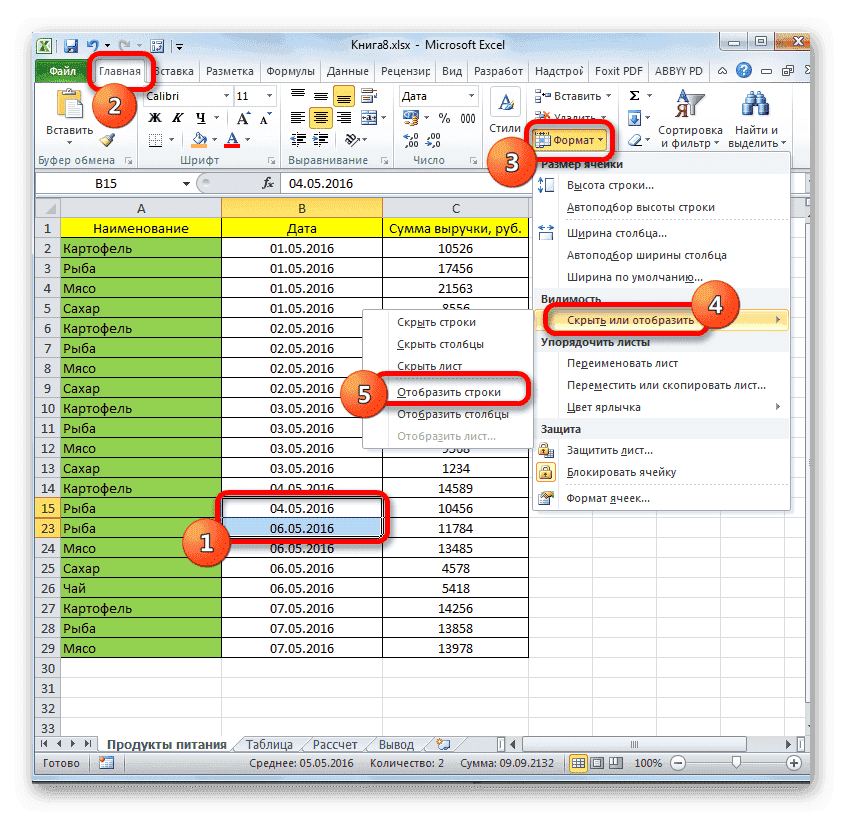Click the increase font size (А) icon

click(x=242, y=116)
